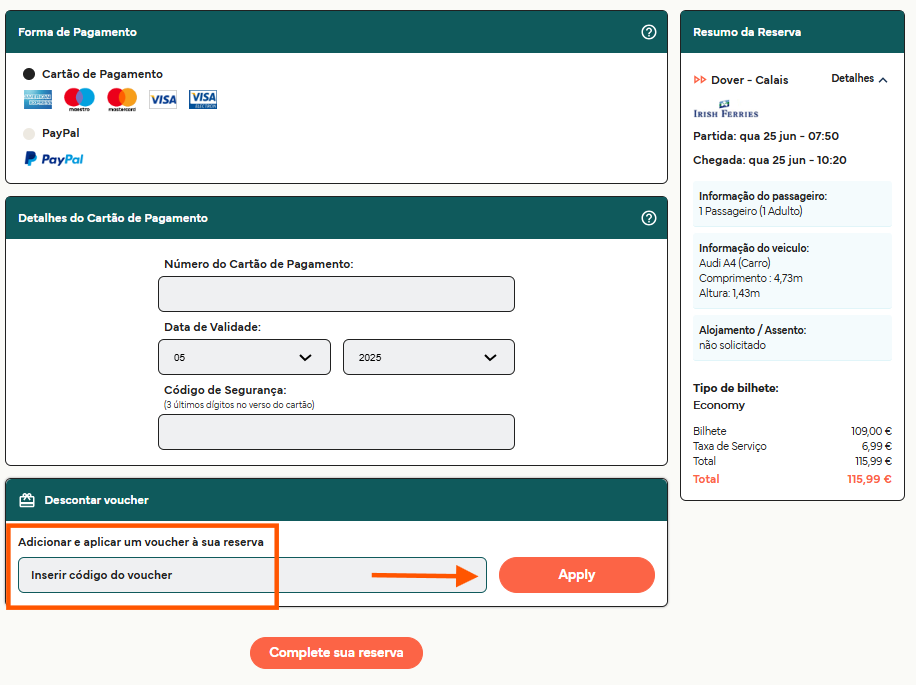The height and width of the screenshot is (685, 916).
Task: Open help icon in Forma de Pagamento header
Action: [649, 32]
